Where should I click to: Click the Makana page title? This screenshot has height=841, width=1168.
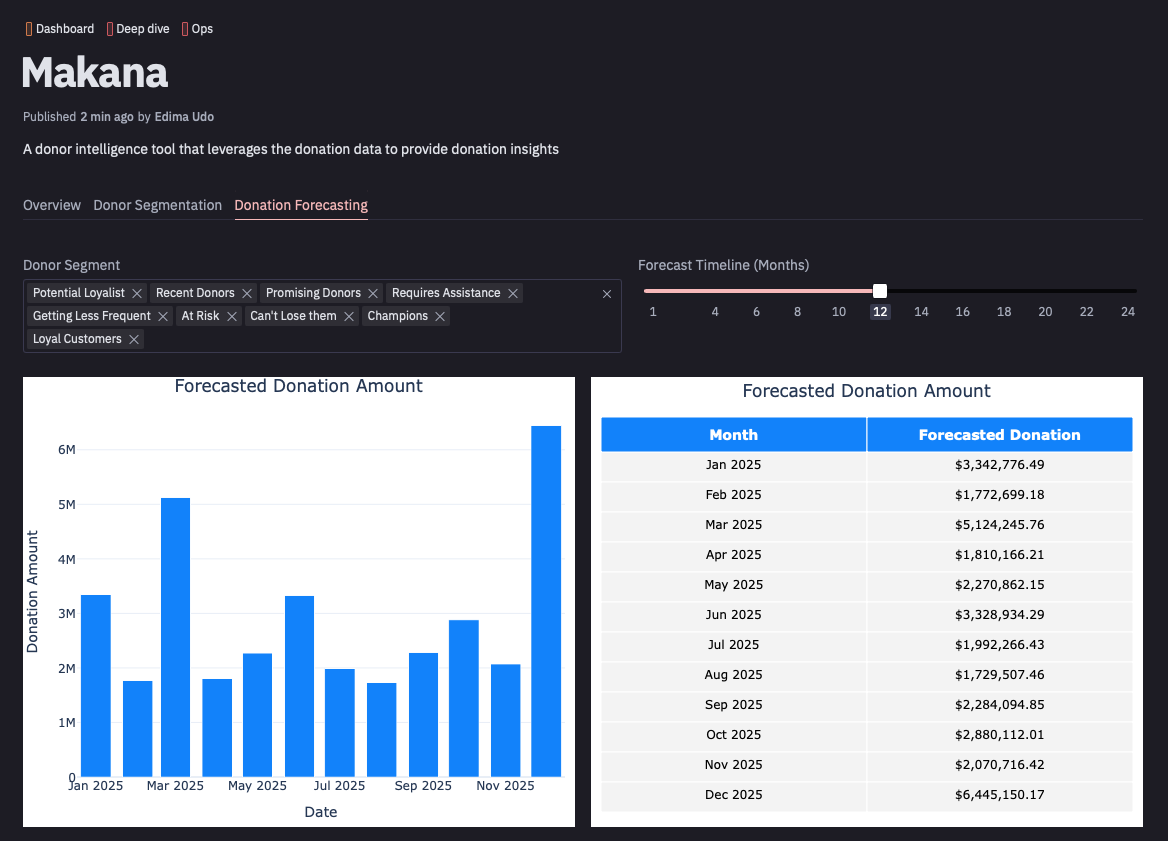[x=95, y=73]
